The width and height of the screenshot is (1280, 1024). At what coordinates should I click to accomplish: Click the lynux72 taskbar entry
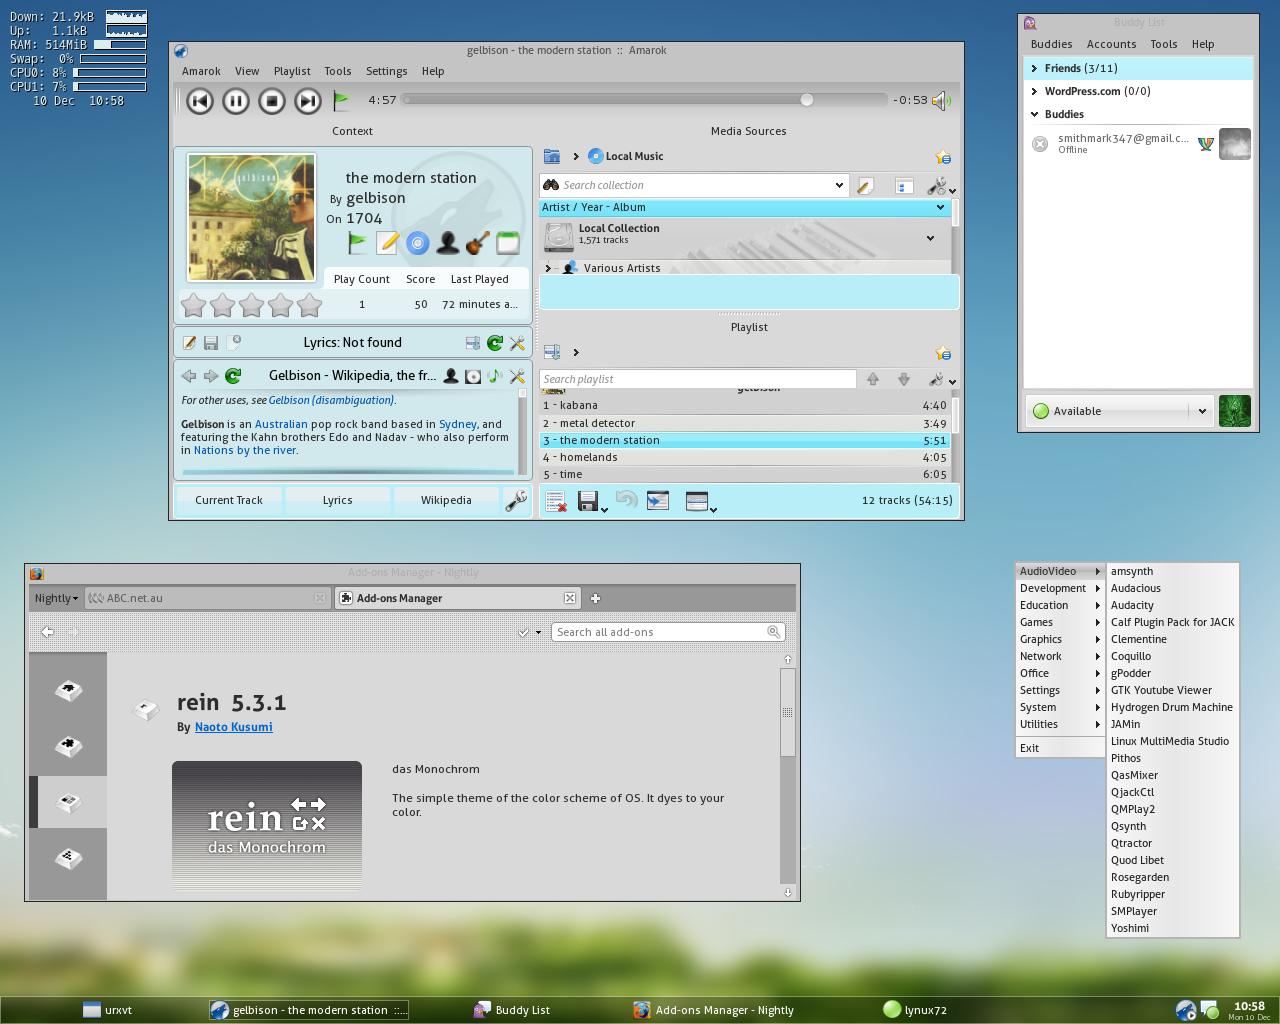click(915, 1010)
